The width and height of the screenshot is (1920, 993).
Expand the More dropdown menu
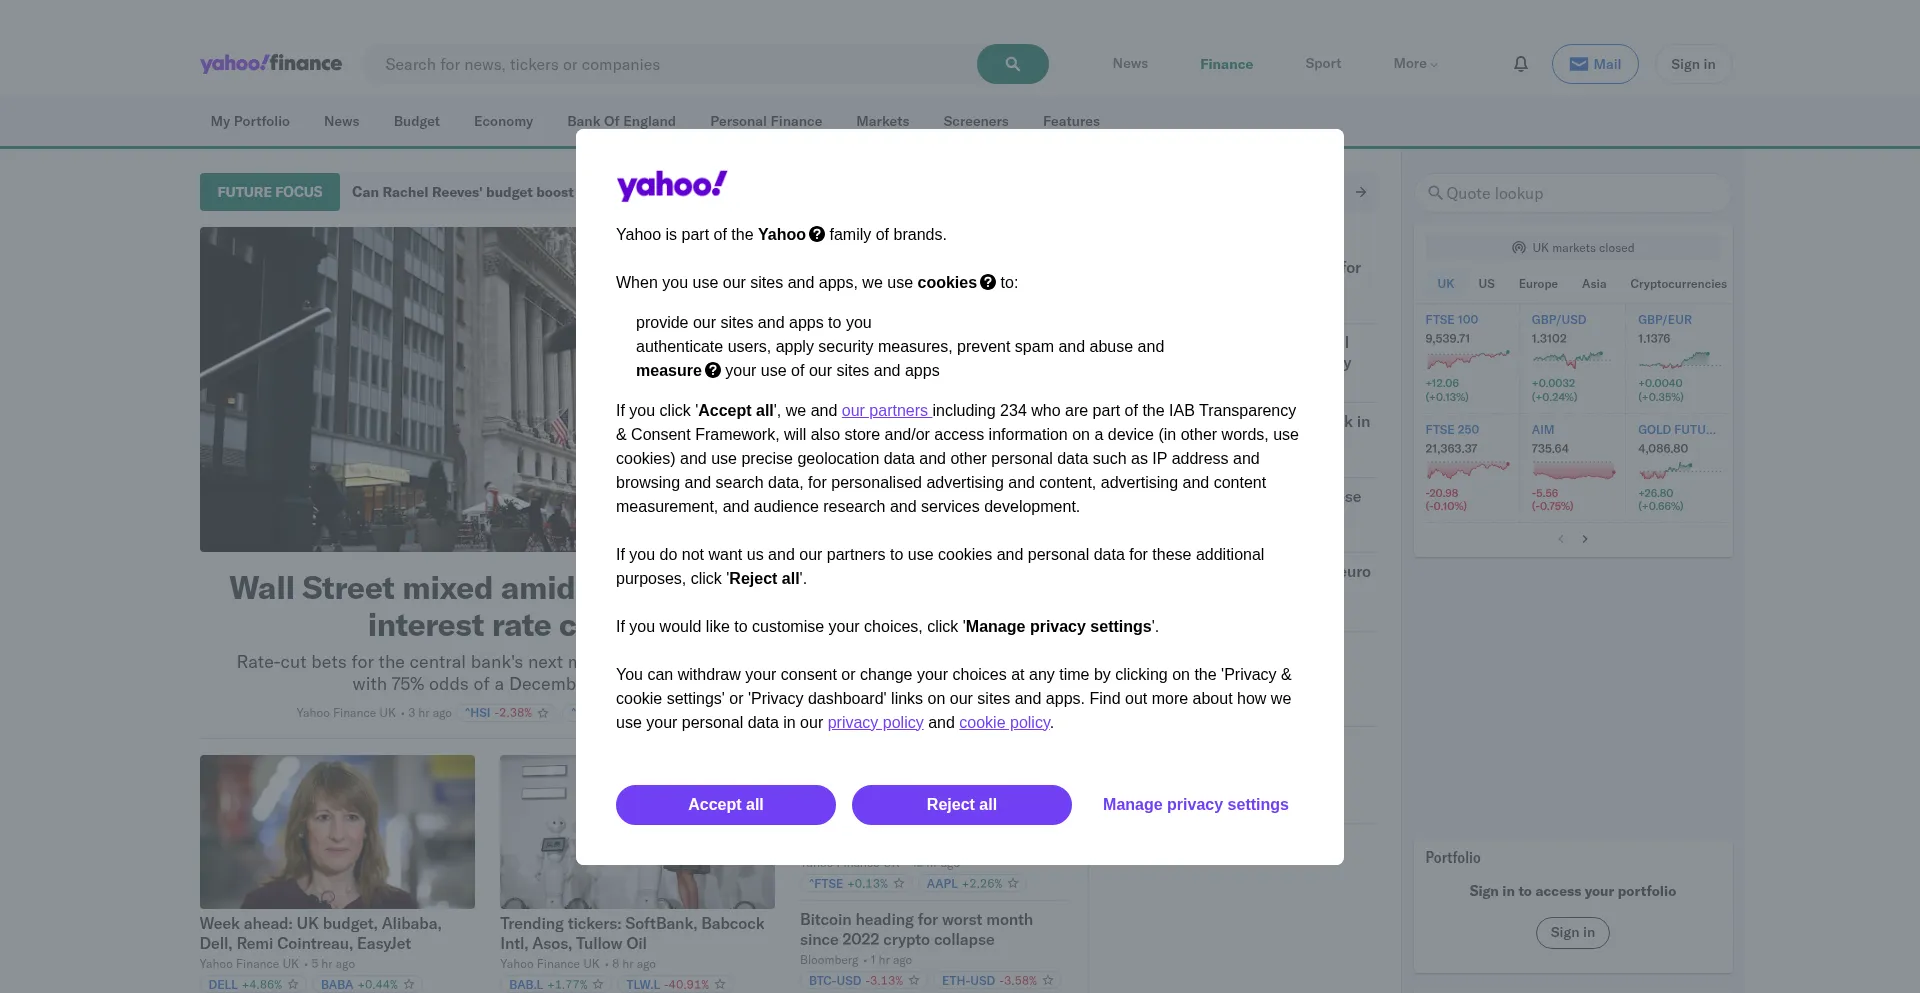point(1415,64)
